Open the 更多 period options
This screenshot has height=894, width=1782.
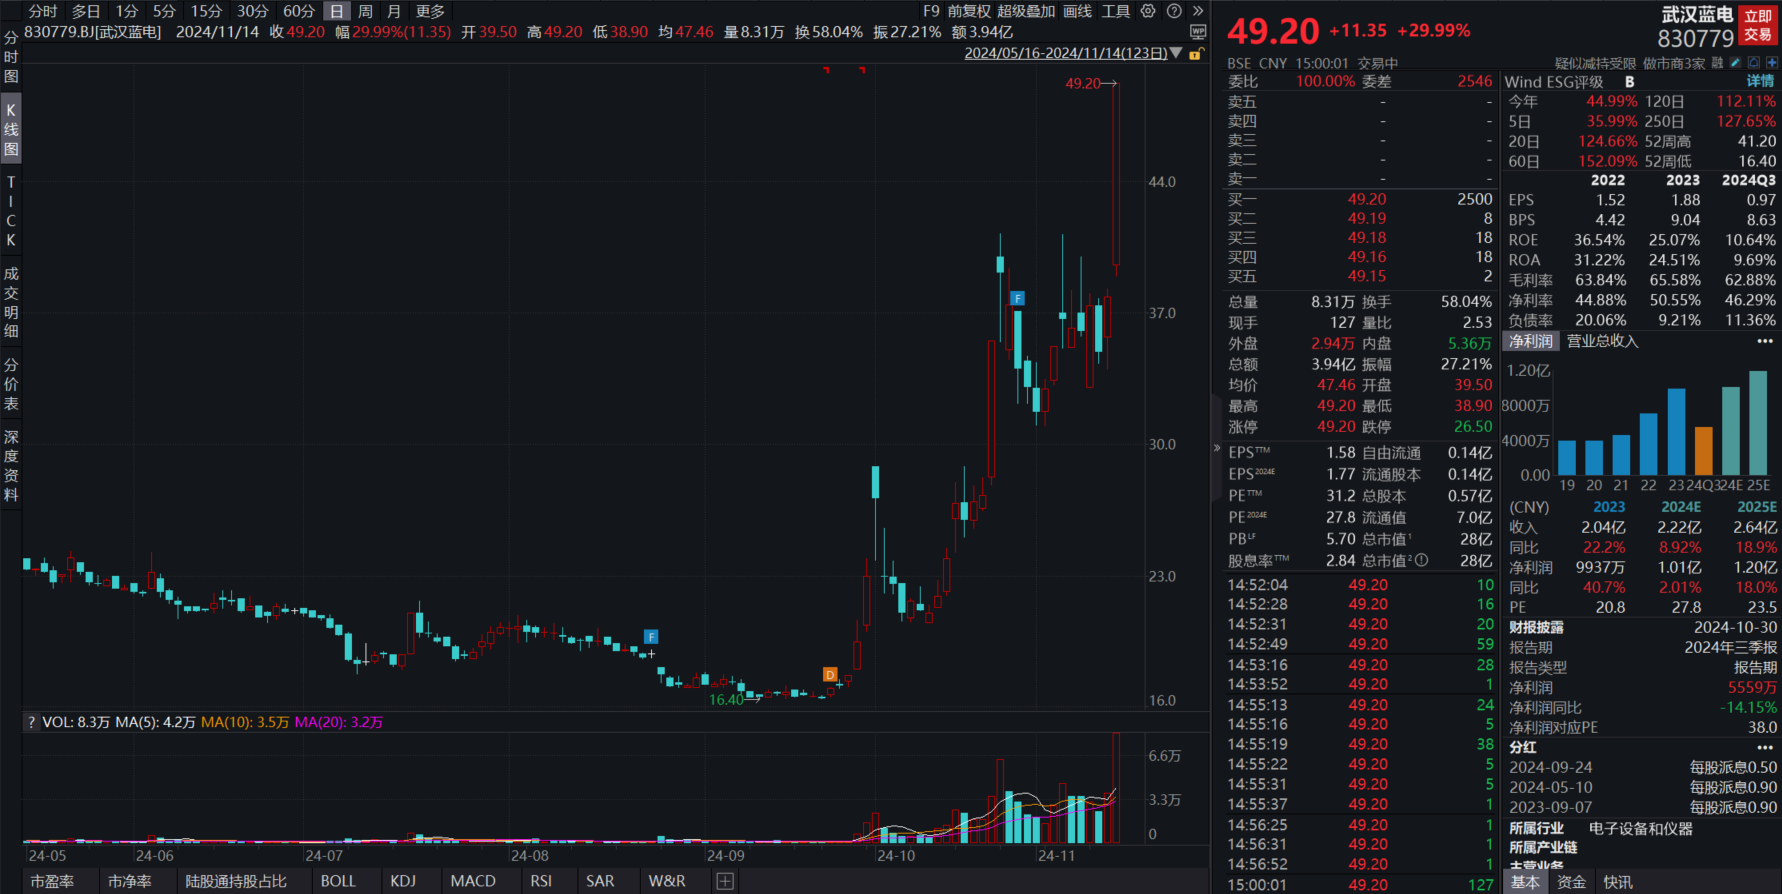pyautogui.click(x=430, y=11)
